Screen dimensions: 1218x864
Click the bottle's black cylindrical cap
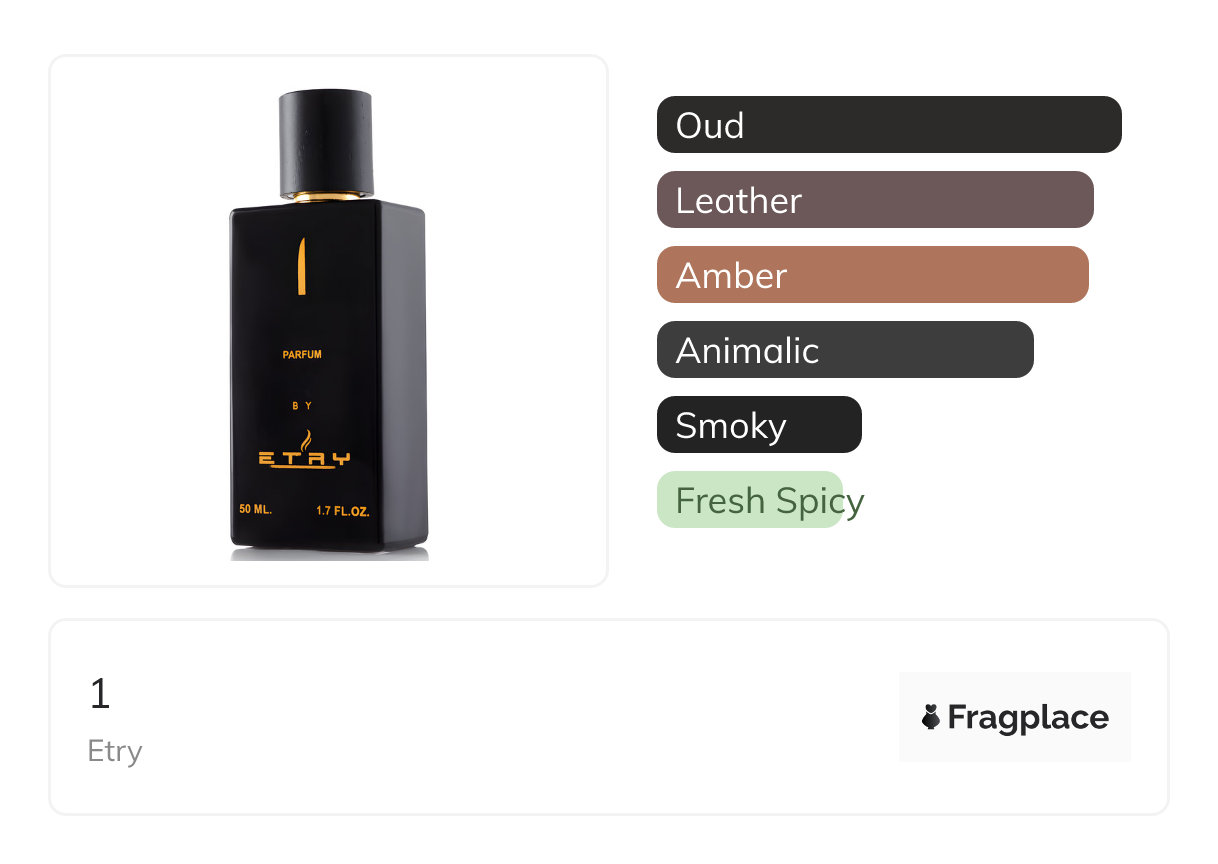point(326,142)
